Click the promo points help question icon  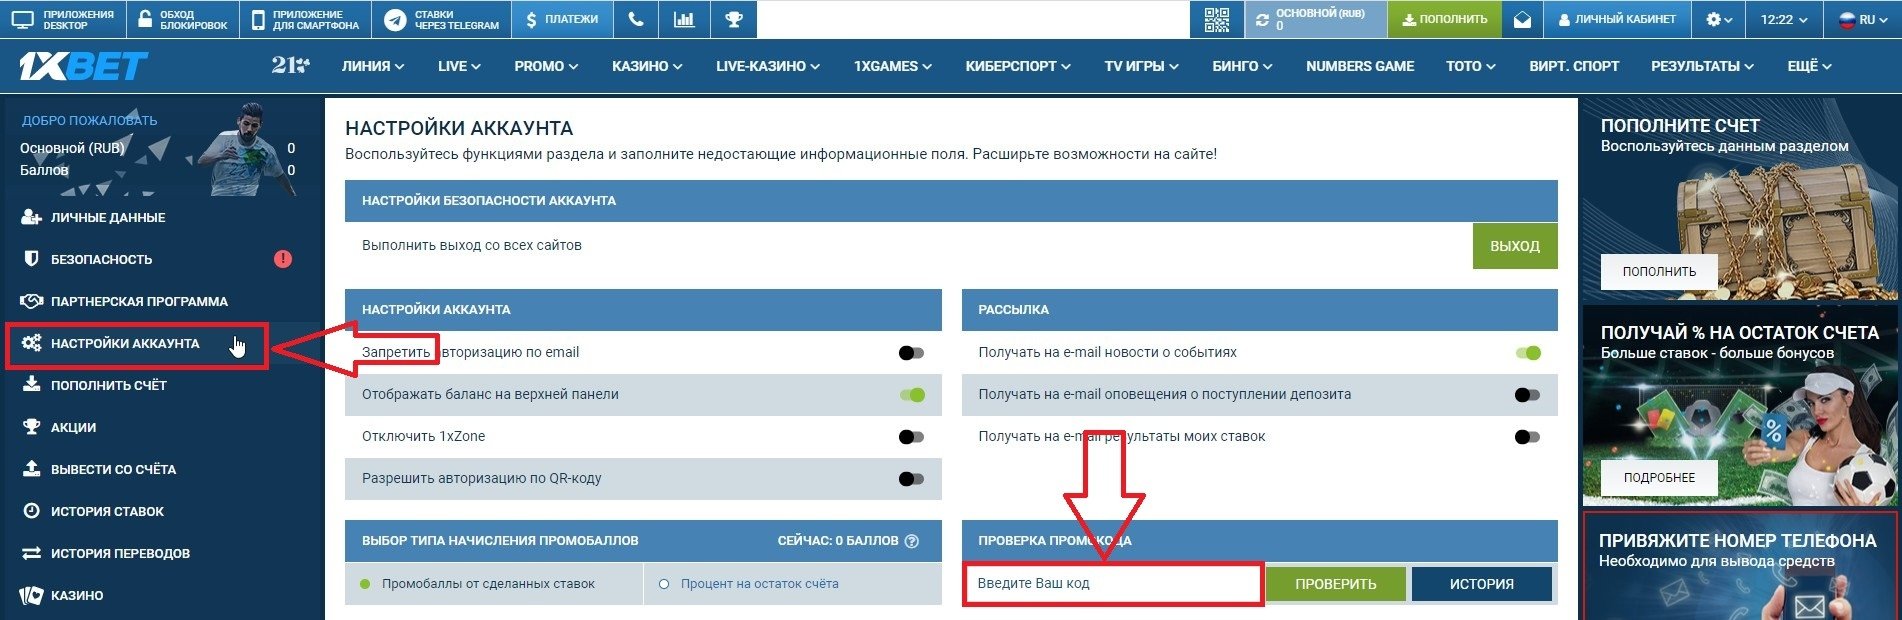911,541
